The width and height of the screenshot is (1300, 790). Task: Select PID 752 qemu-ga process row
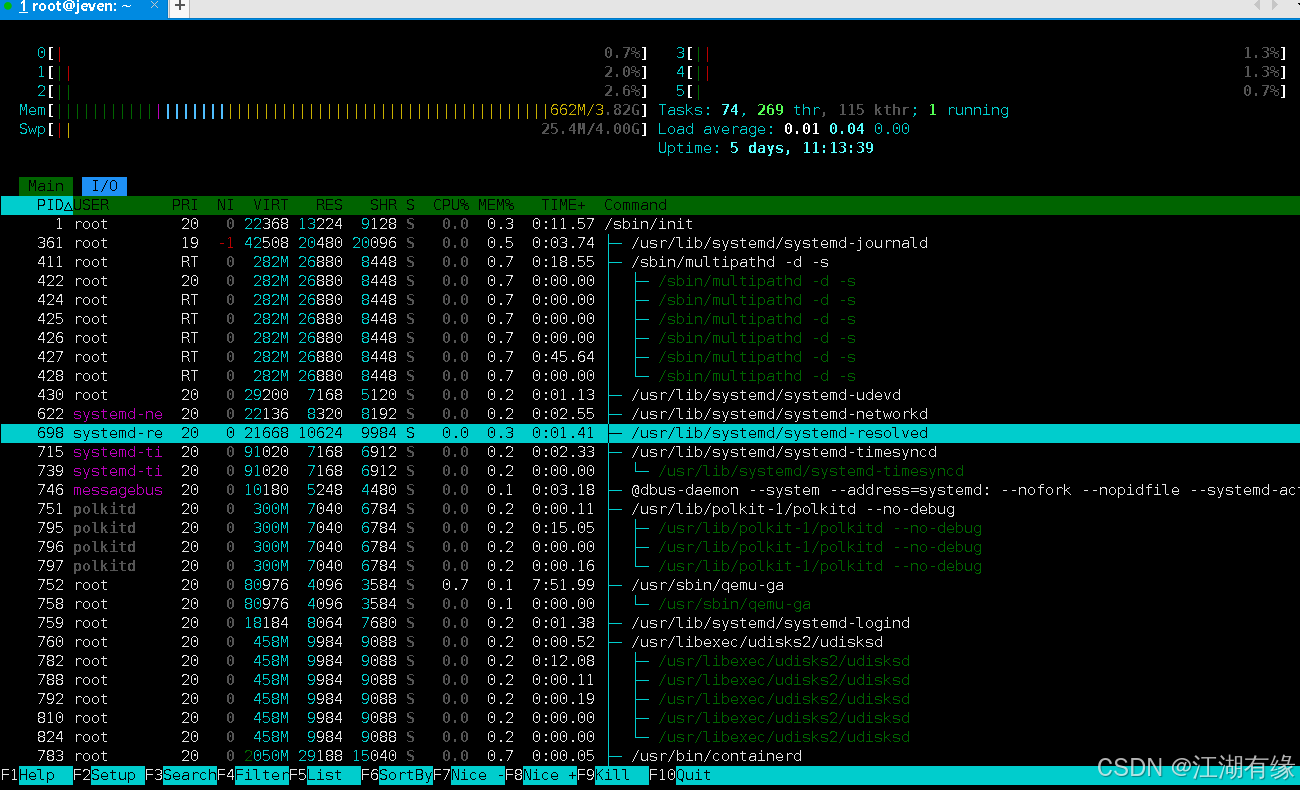pos(650,585)
